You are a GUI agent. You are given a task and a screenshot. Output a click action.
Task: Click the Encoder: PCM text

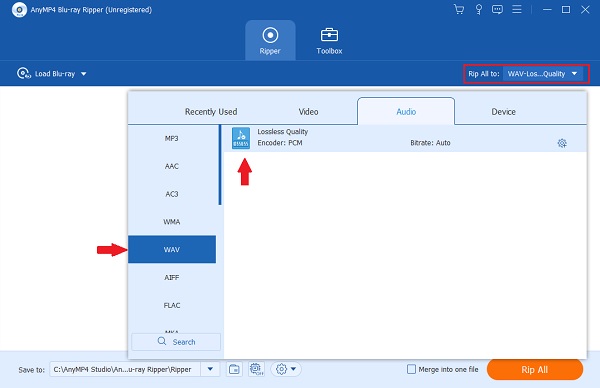click(280, 143)
